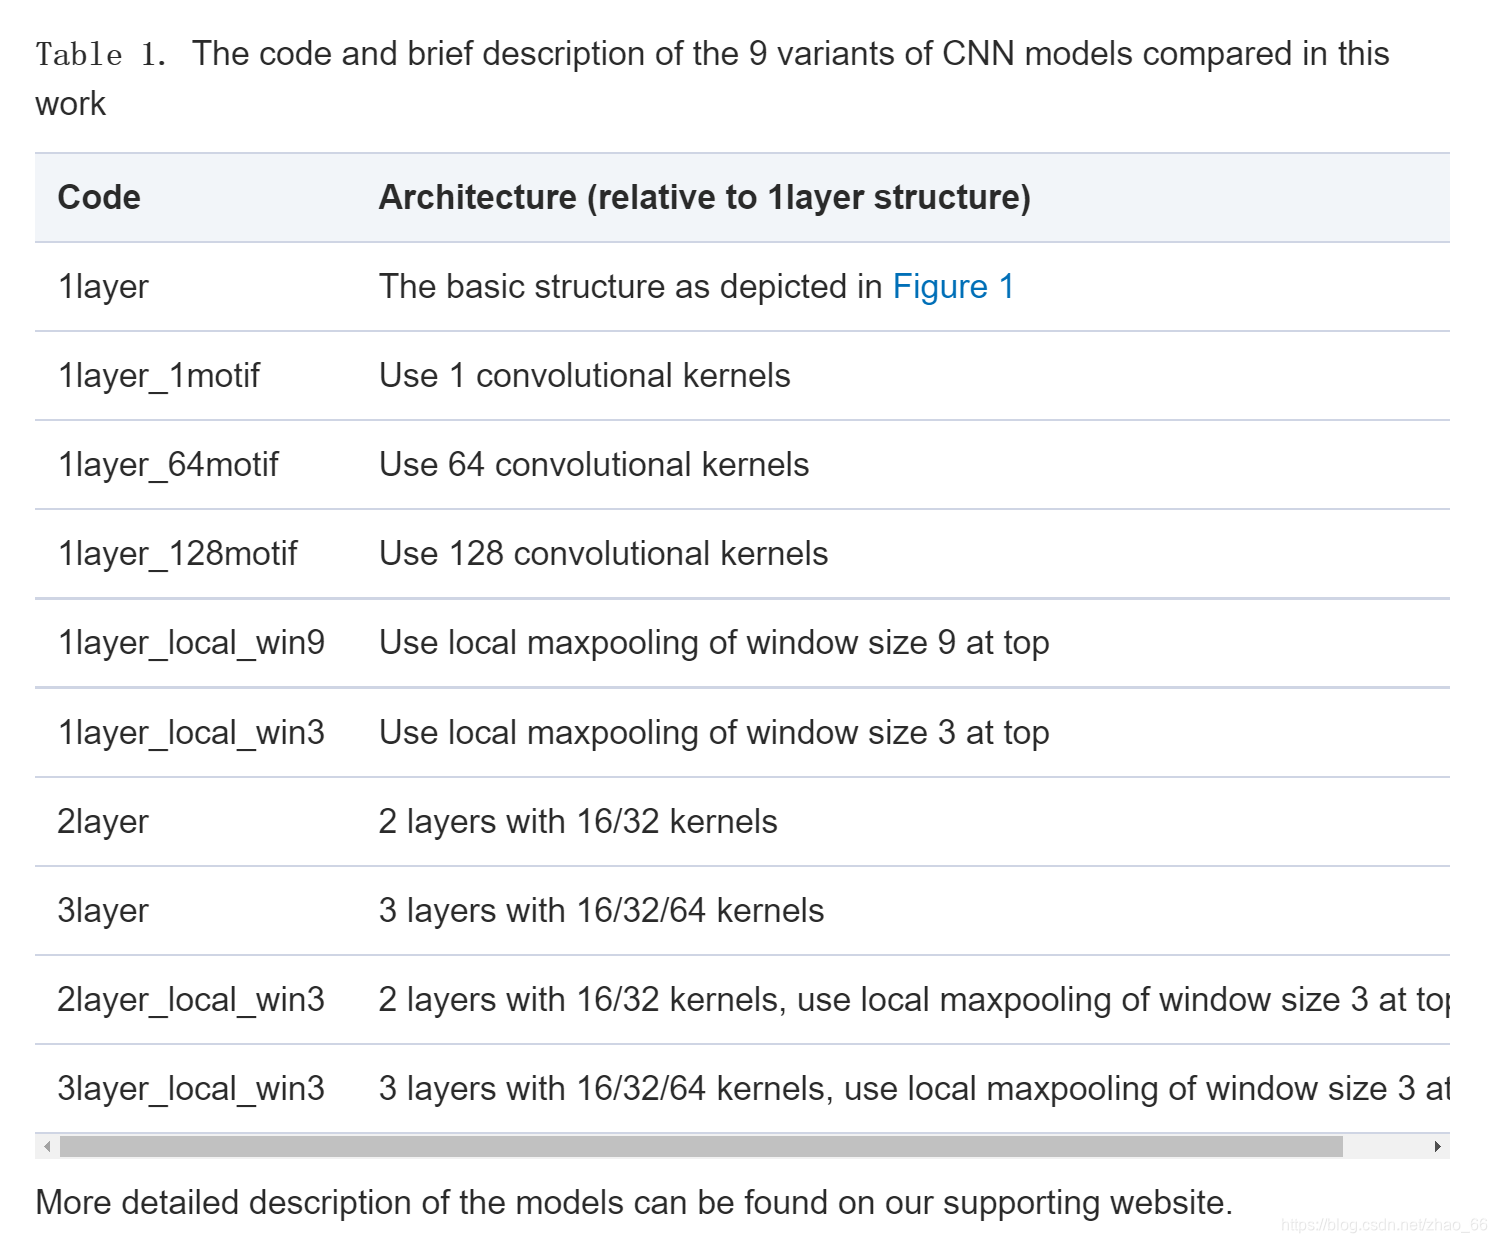This screenshot has width=1497, height=1243.
Task: Click the 'More detailed description' sentence
Action: point(633,1202)
